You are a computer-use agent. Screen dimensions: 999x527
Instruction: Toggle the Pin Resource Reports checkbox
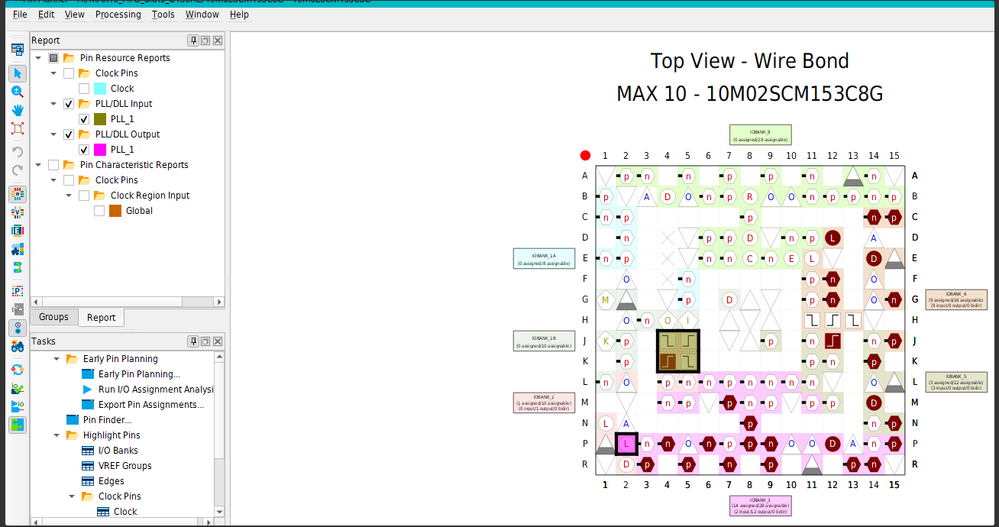pos(54,58)
